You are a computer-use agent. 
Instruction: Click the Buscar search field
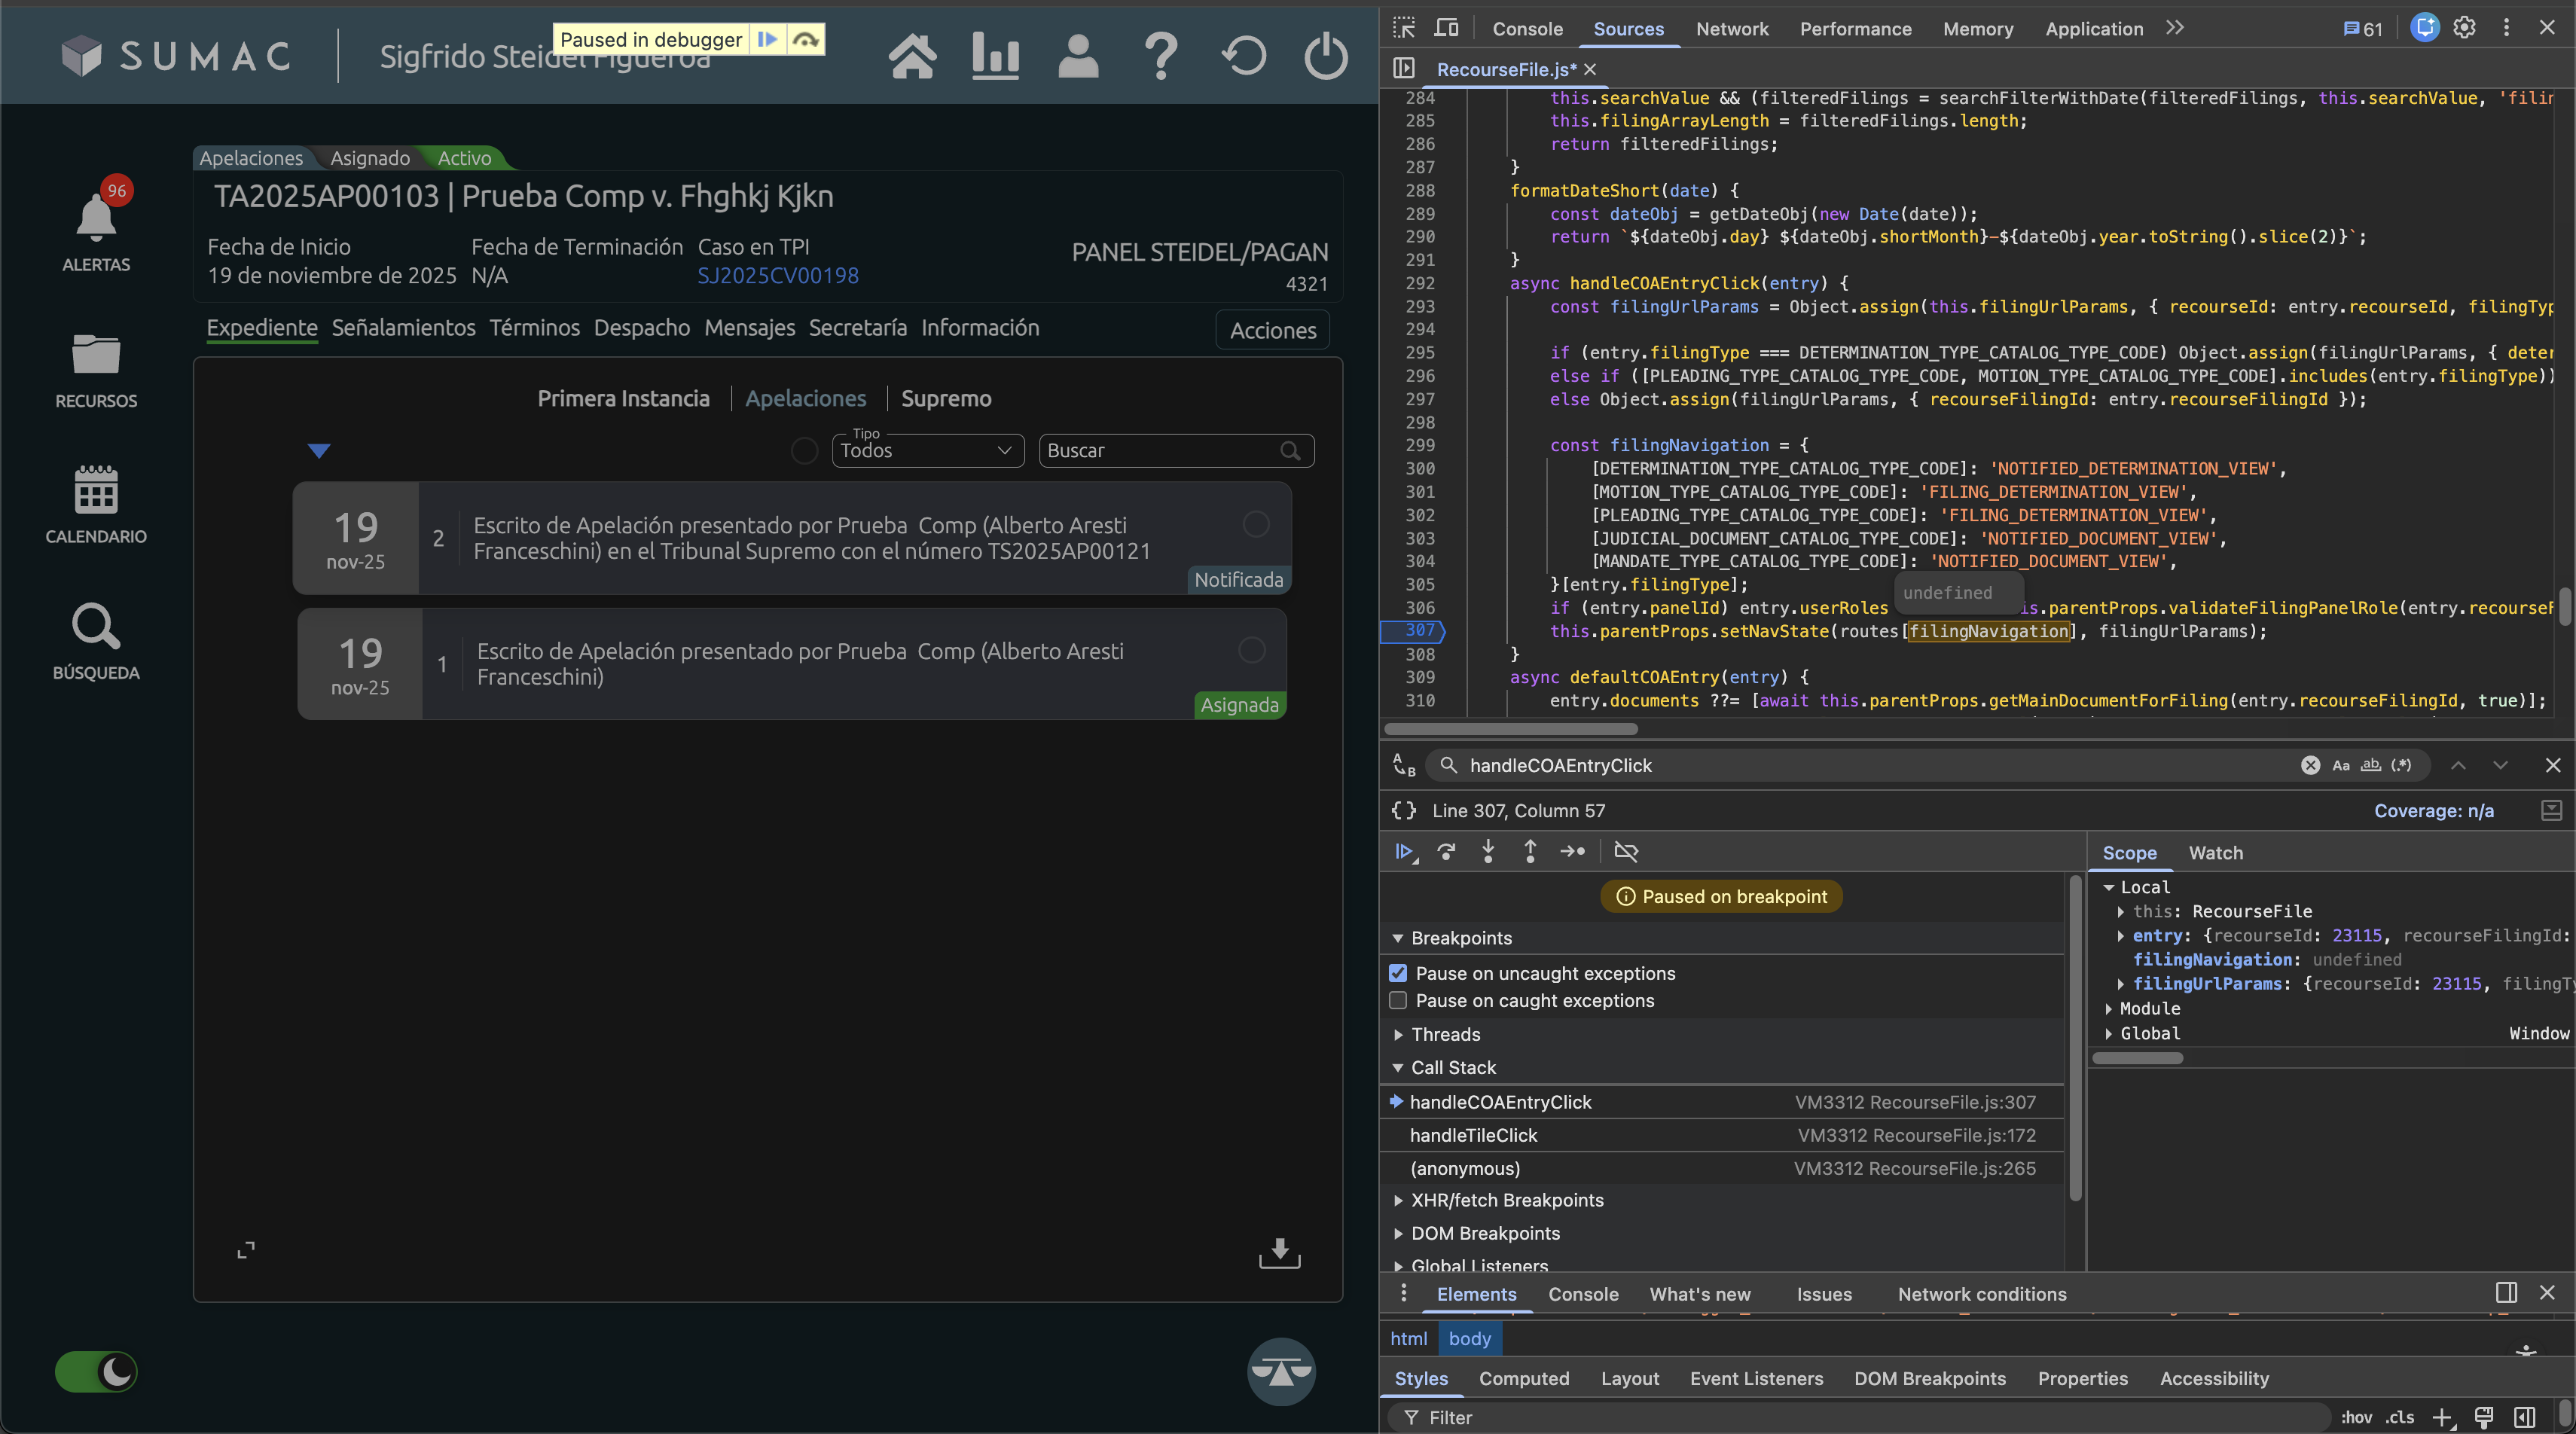pos(1160,451)
